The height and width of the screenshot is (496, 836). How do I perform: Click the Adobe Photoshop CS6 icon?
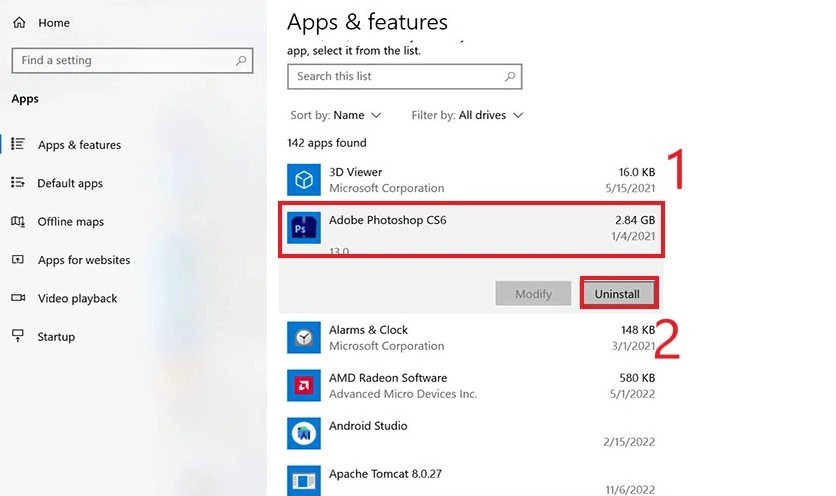(304, 229)
